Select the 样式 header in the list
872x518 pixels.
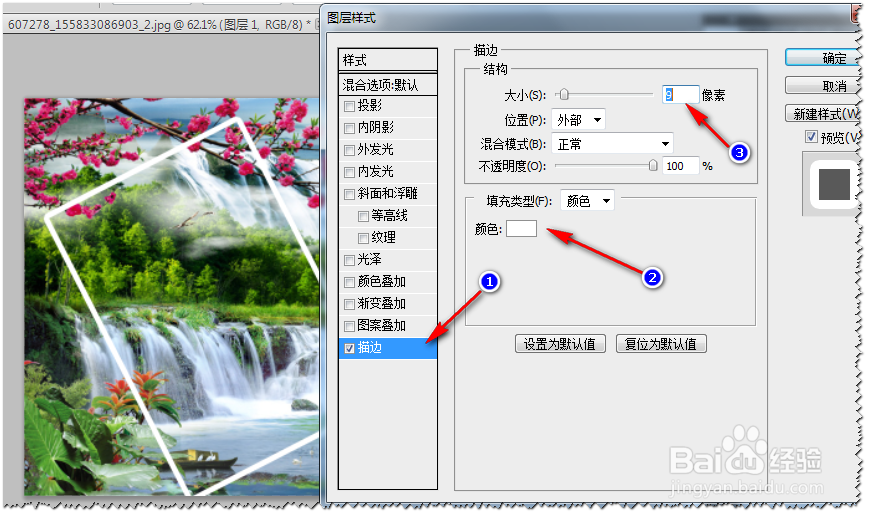tap(388, 60)
